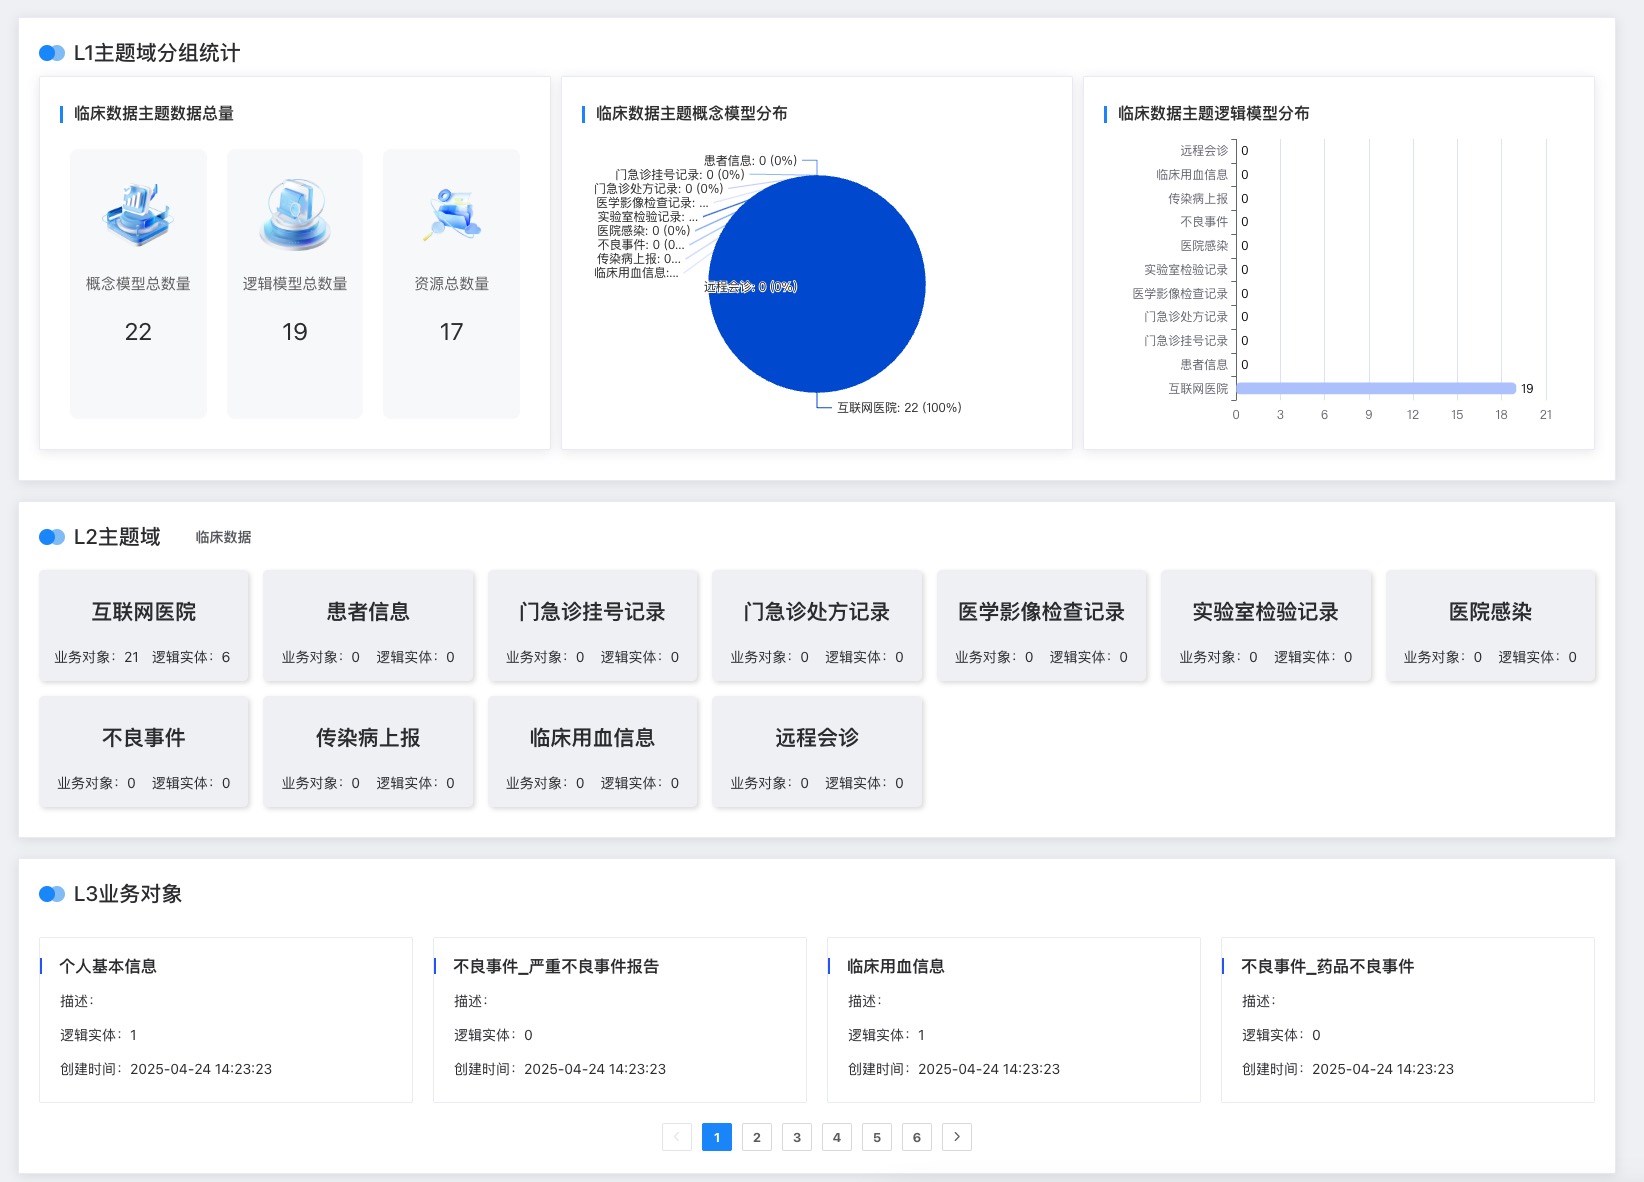Screen dimensions: 1644x1182
Task: Open the 门急诊挂号记录 L2 domain card
Action: pos(593,626)
